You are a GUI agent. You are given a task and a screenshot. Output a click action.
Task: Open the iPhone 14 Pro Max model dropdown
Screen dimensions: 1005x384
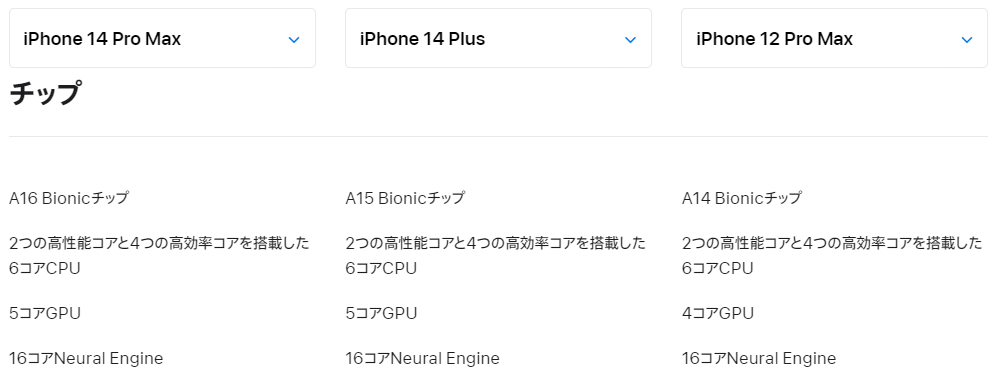[x=162, y=38]
